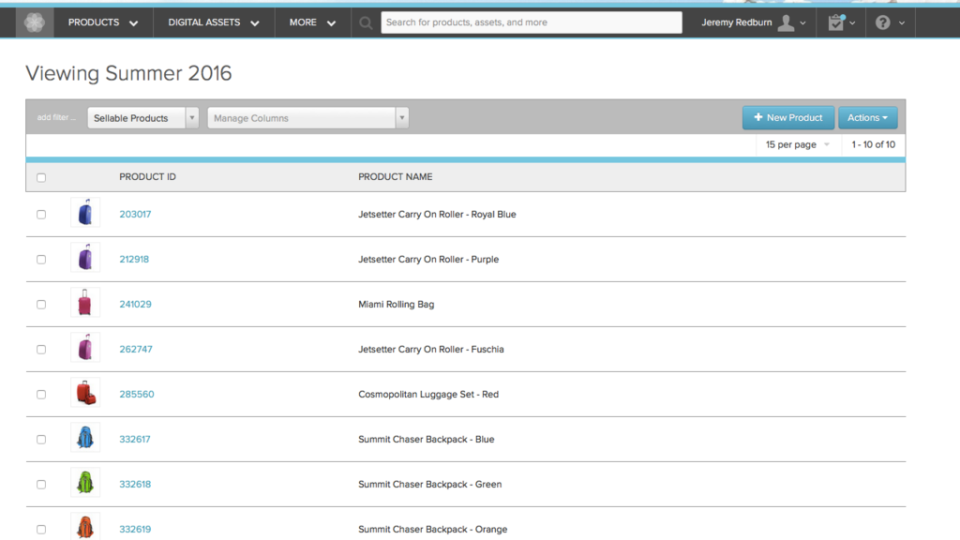Open the Products menu
The image size is (960, 540).
(x=103, y=22)
